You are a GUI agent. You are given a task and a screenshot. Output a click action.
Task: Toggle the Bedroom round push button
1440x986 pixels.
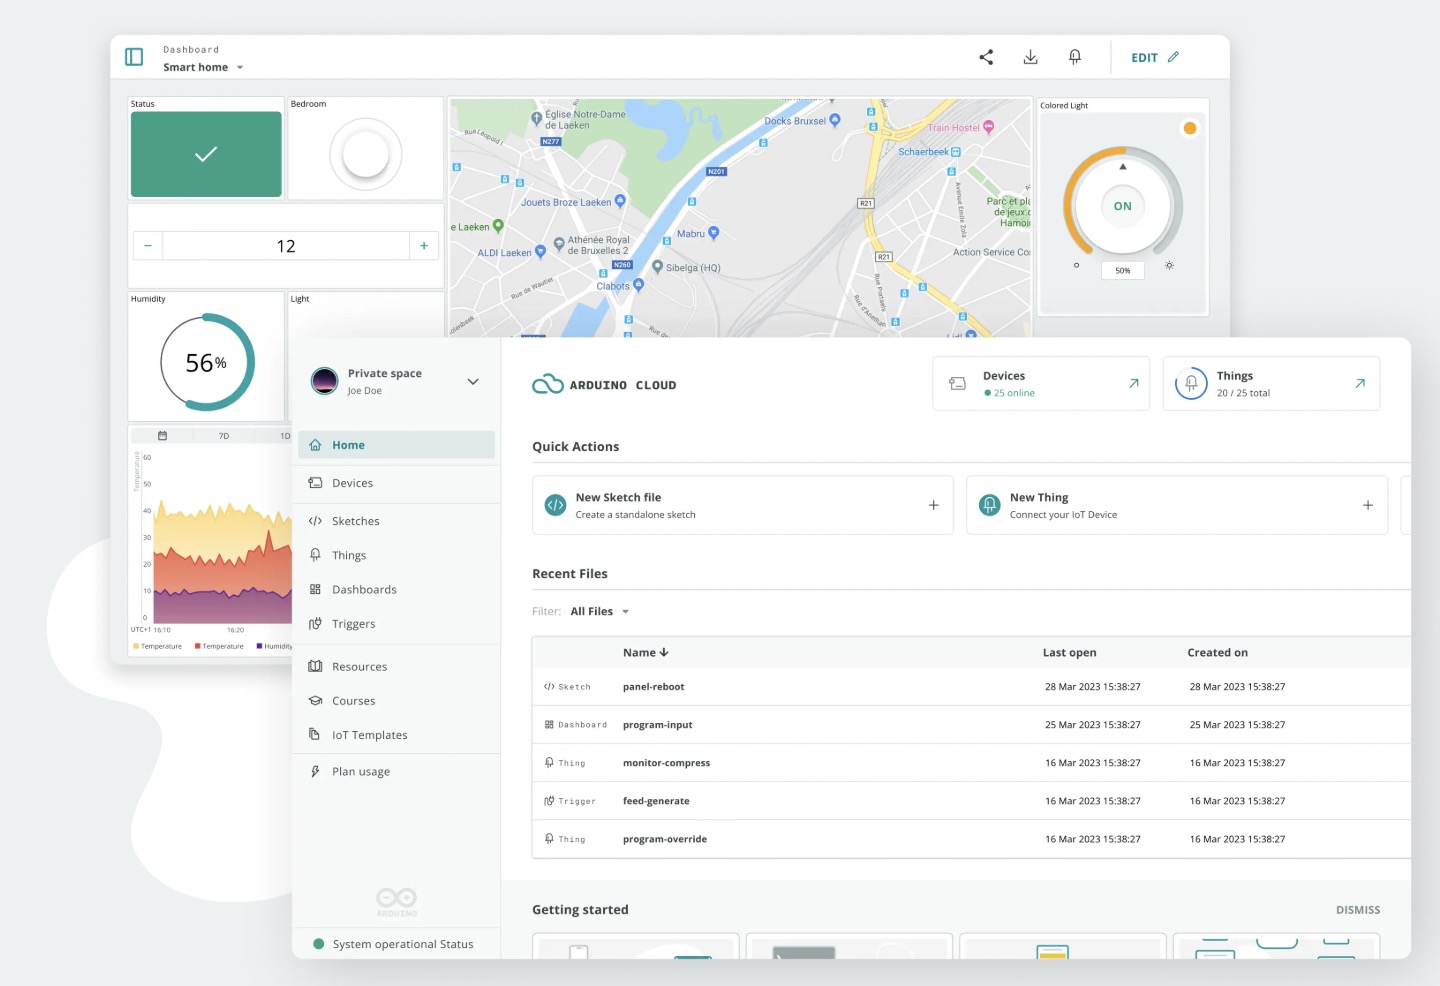pyautogui.click(x=365, y=154)
